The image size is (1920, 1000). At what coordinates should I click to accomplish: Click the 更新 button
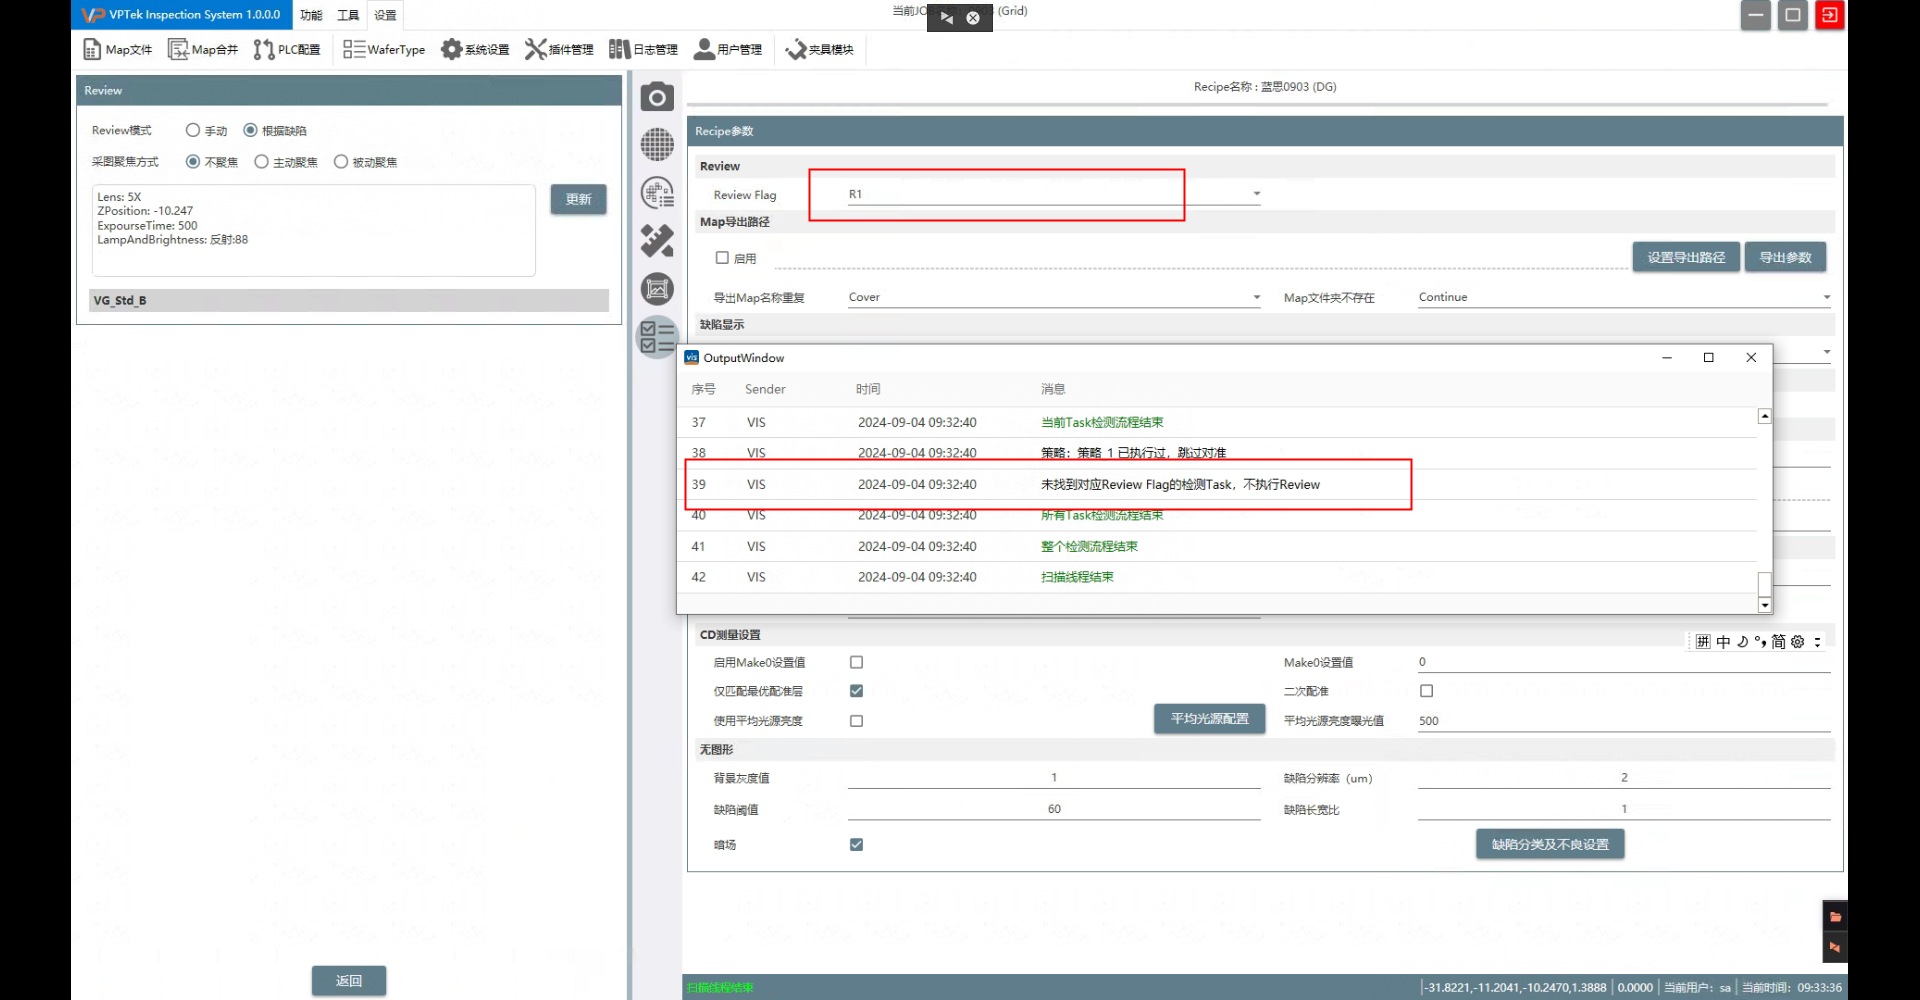[x=578, y=199]
